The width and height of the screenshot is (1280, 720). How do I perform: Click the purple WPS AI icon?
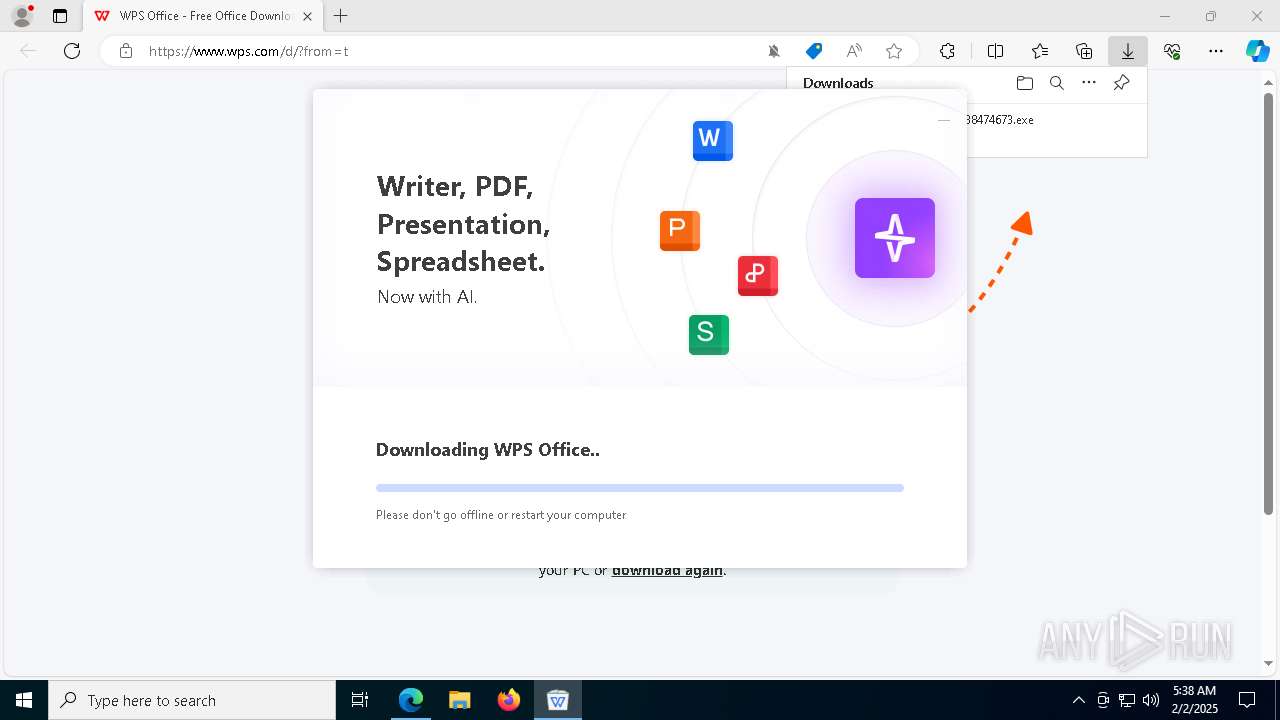[x=895, y=238]
